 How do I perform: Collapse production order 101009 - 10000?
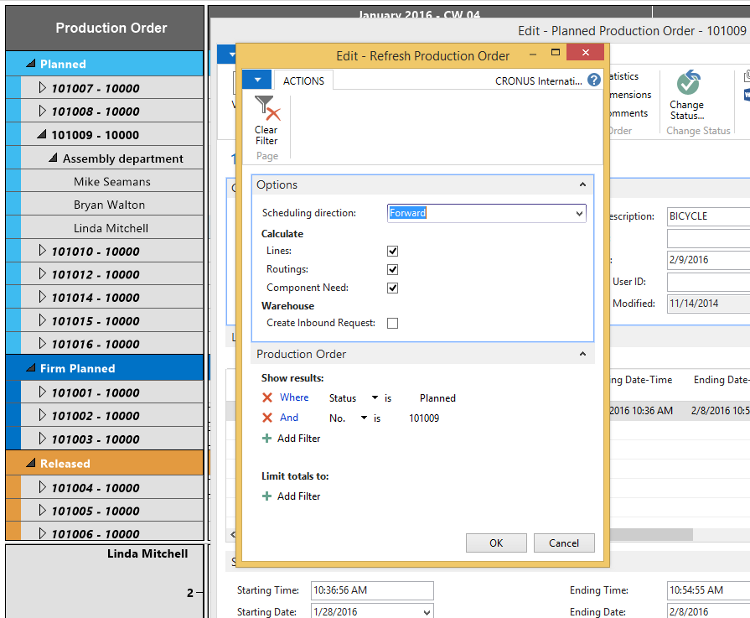tap(42, 134)
